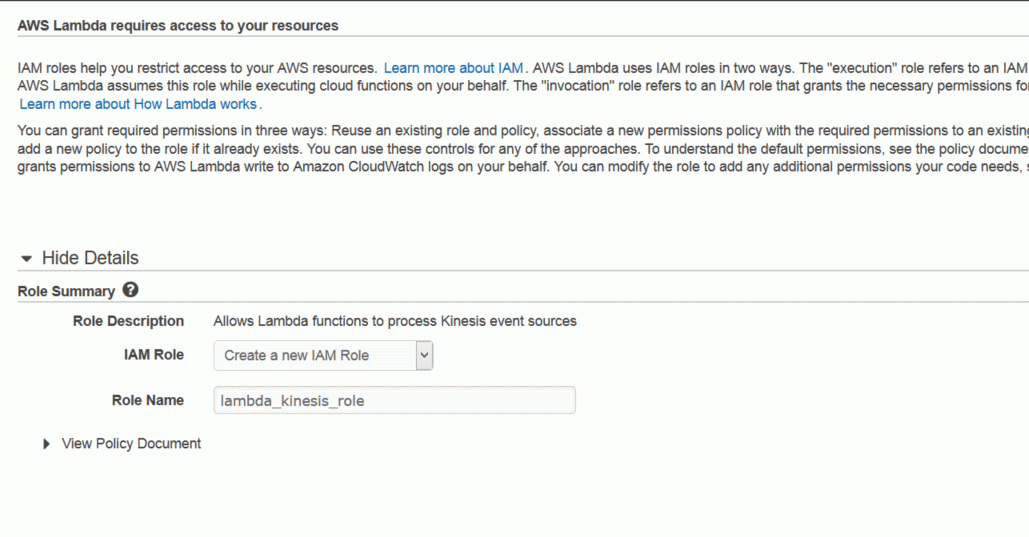The width and height of the screenshot is (1029, 537).
Task: Click 'AWS Lambda requires access to your resources' heading
Action: click(178, 26)
